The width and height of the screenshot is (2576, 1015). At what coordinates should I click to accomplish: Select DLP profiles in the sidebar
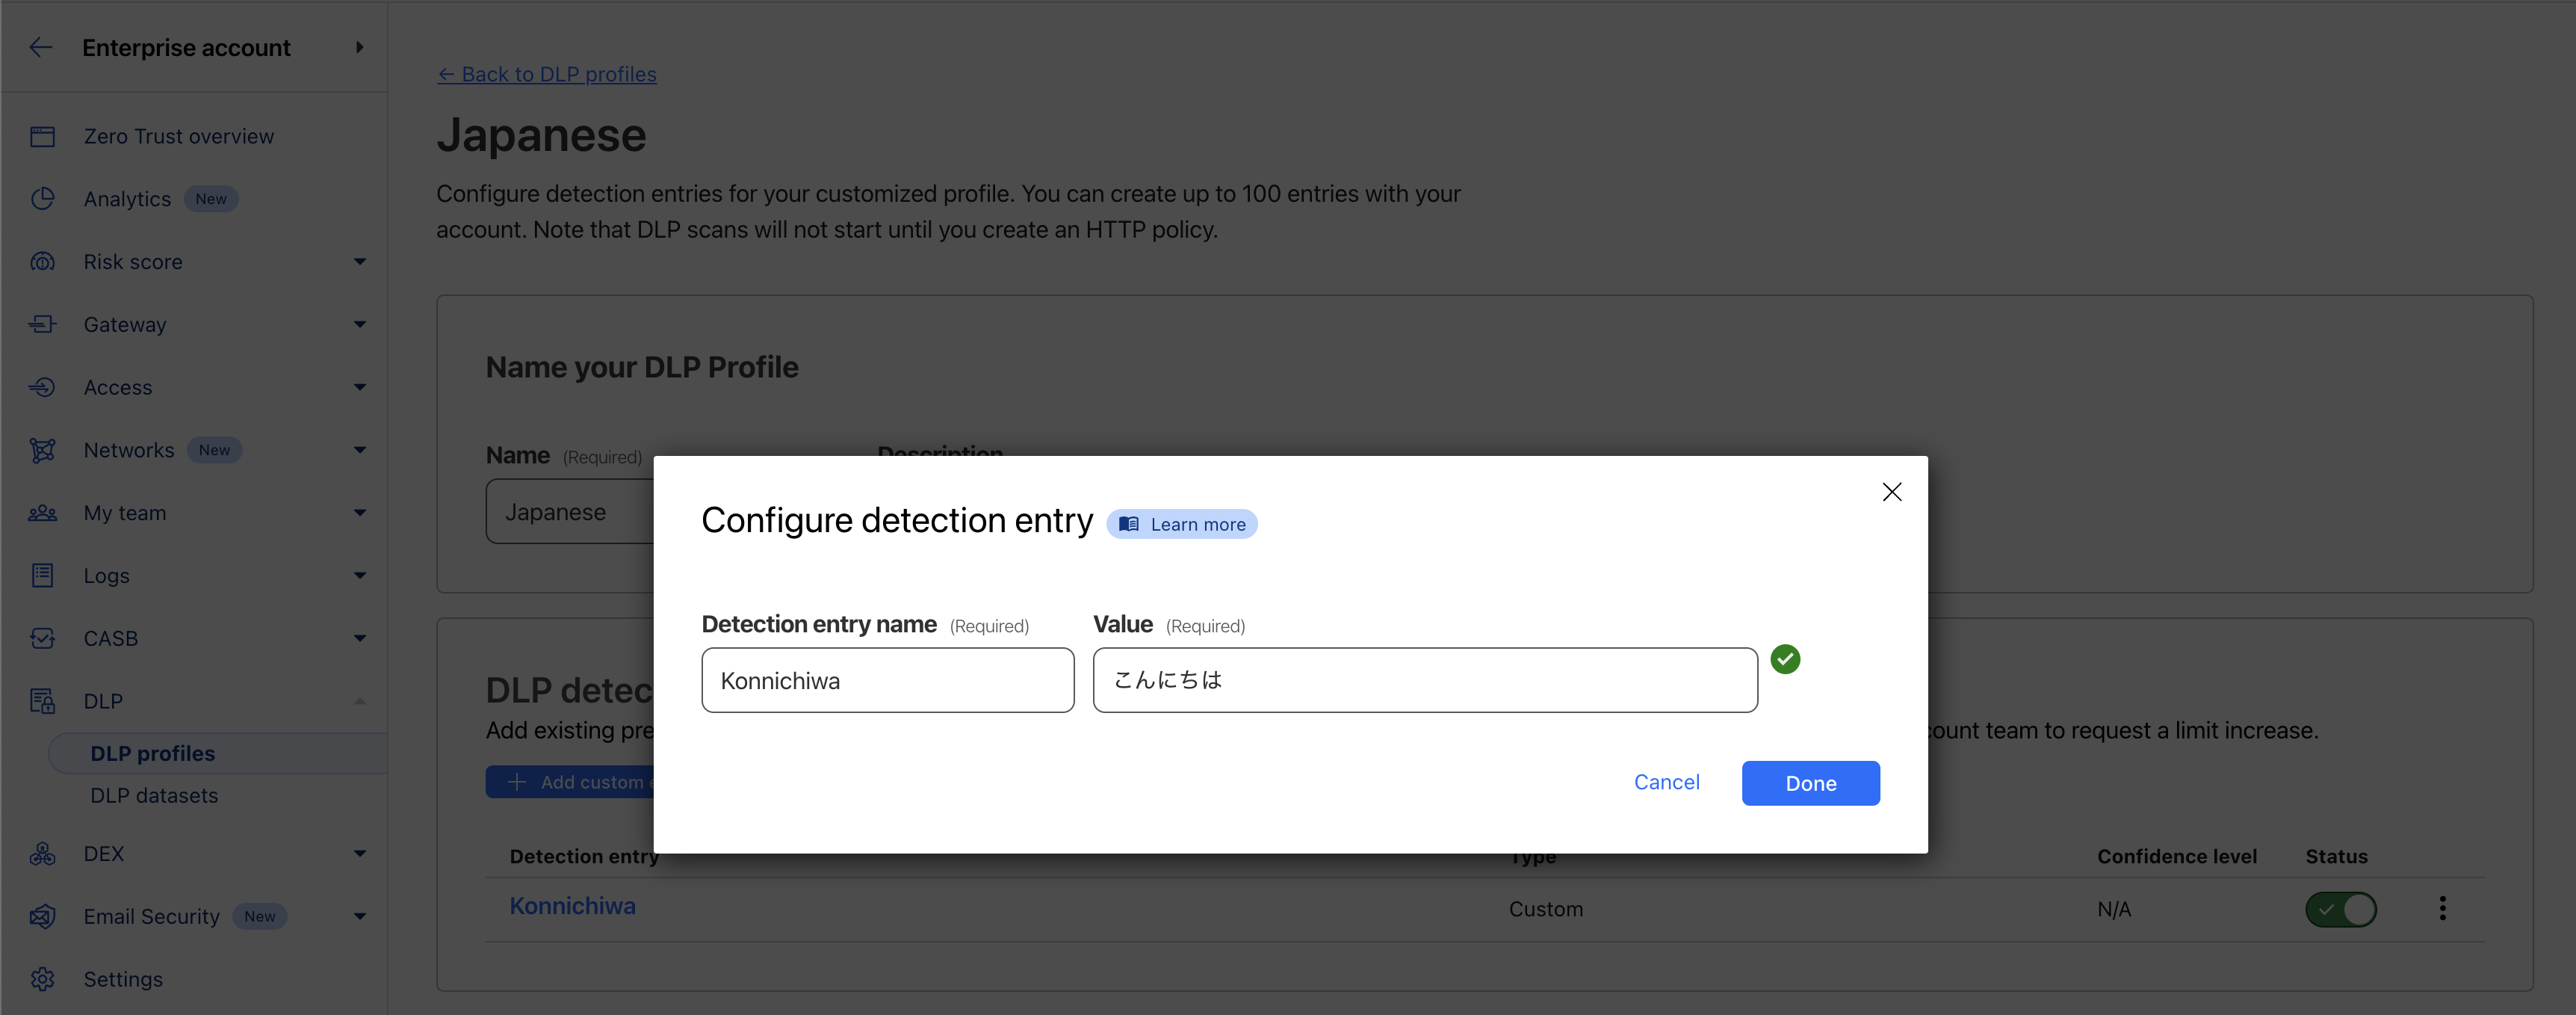tap(153, 753)
